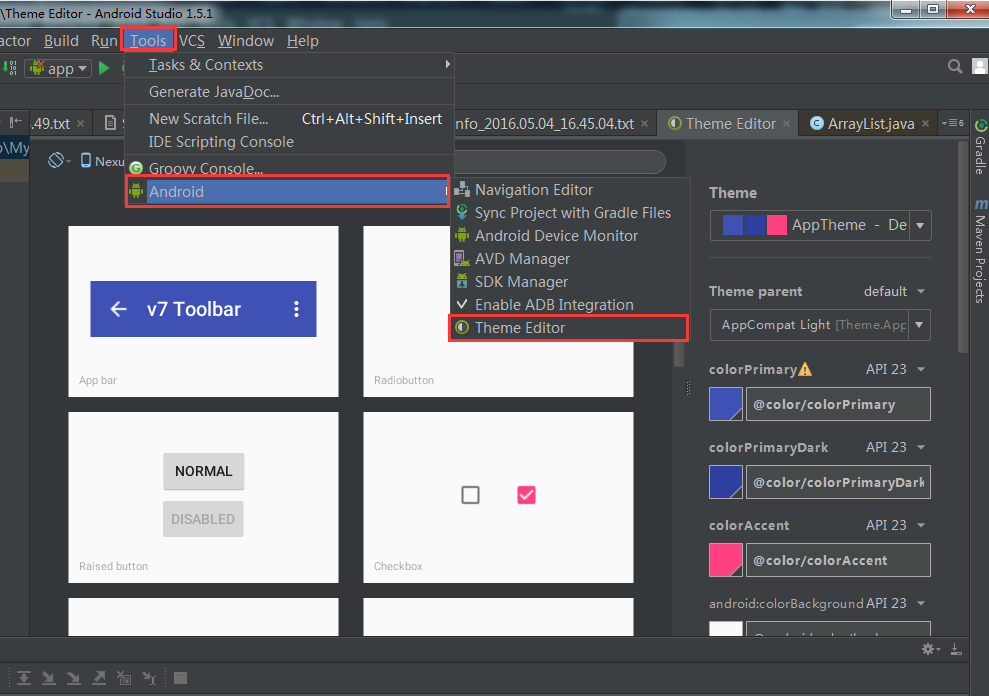The image size is (989, 696).
Task: Click the NORMAL raised button
Action: 203,471
